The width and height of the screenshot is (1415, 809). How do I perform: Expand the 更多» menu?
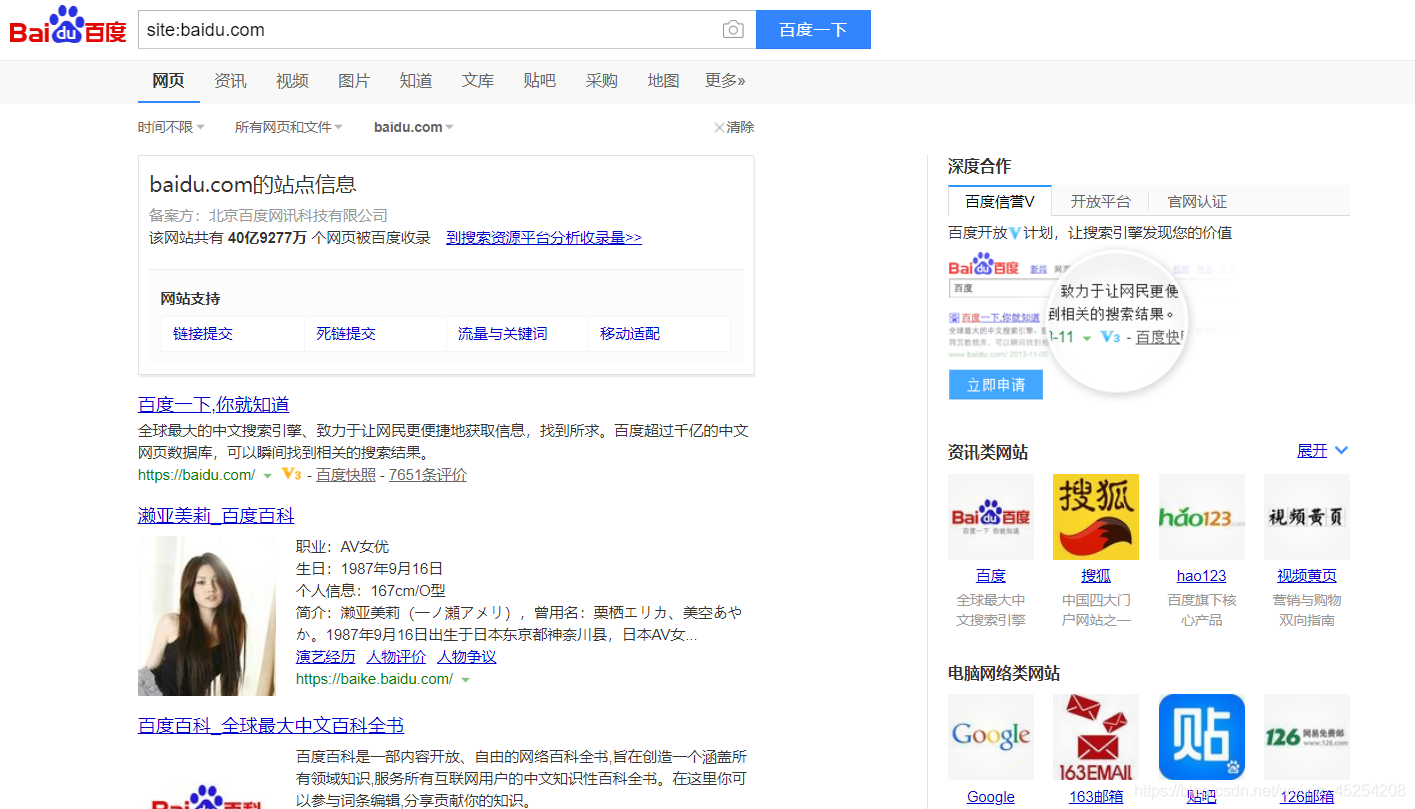coord(725,81)
